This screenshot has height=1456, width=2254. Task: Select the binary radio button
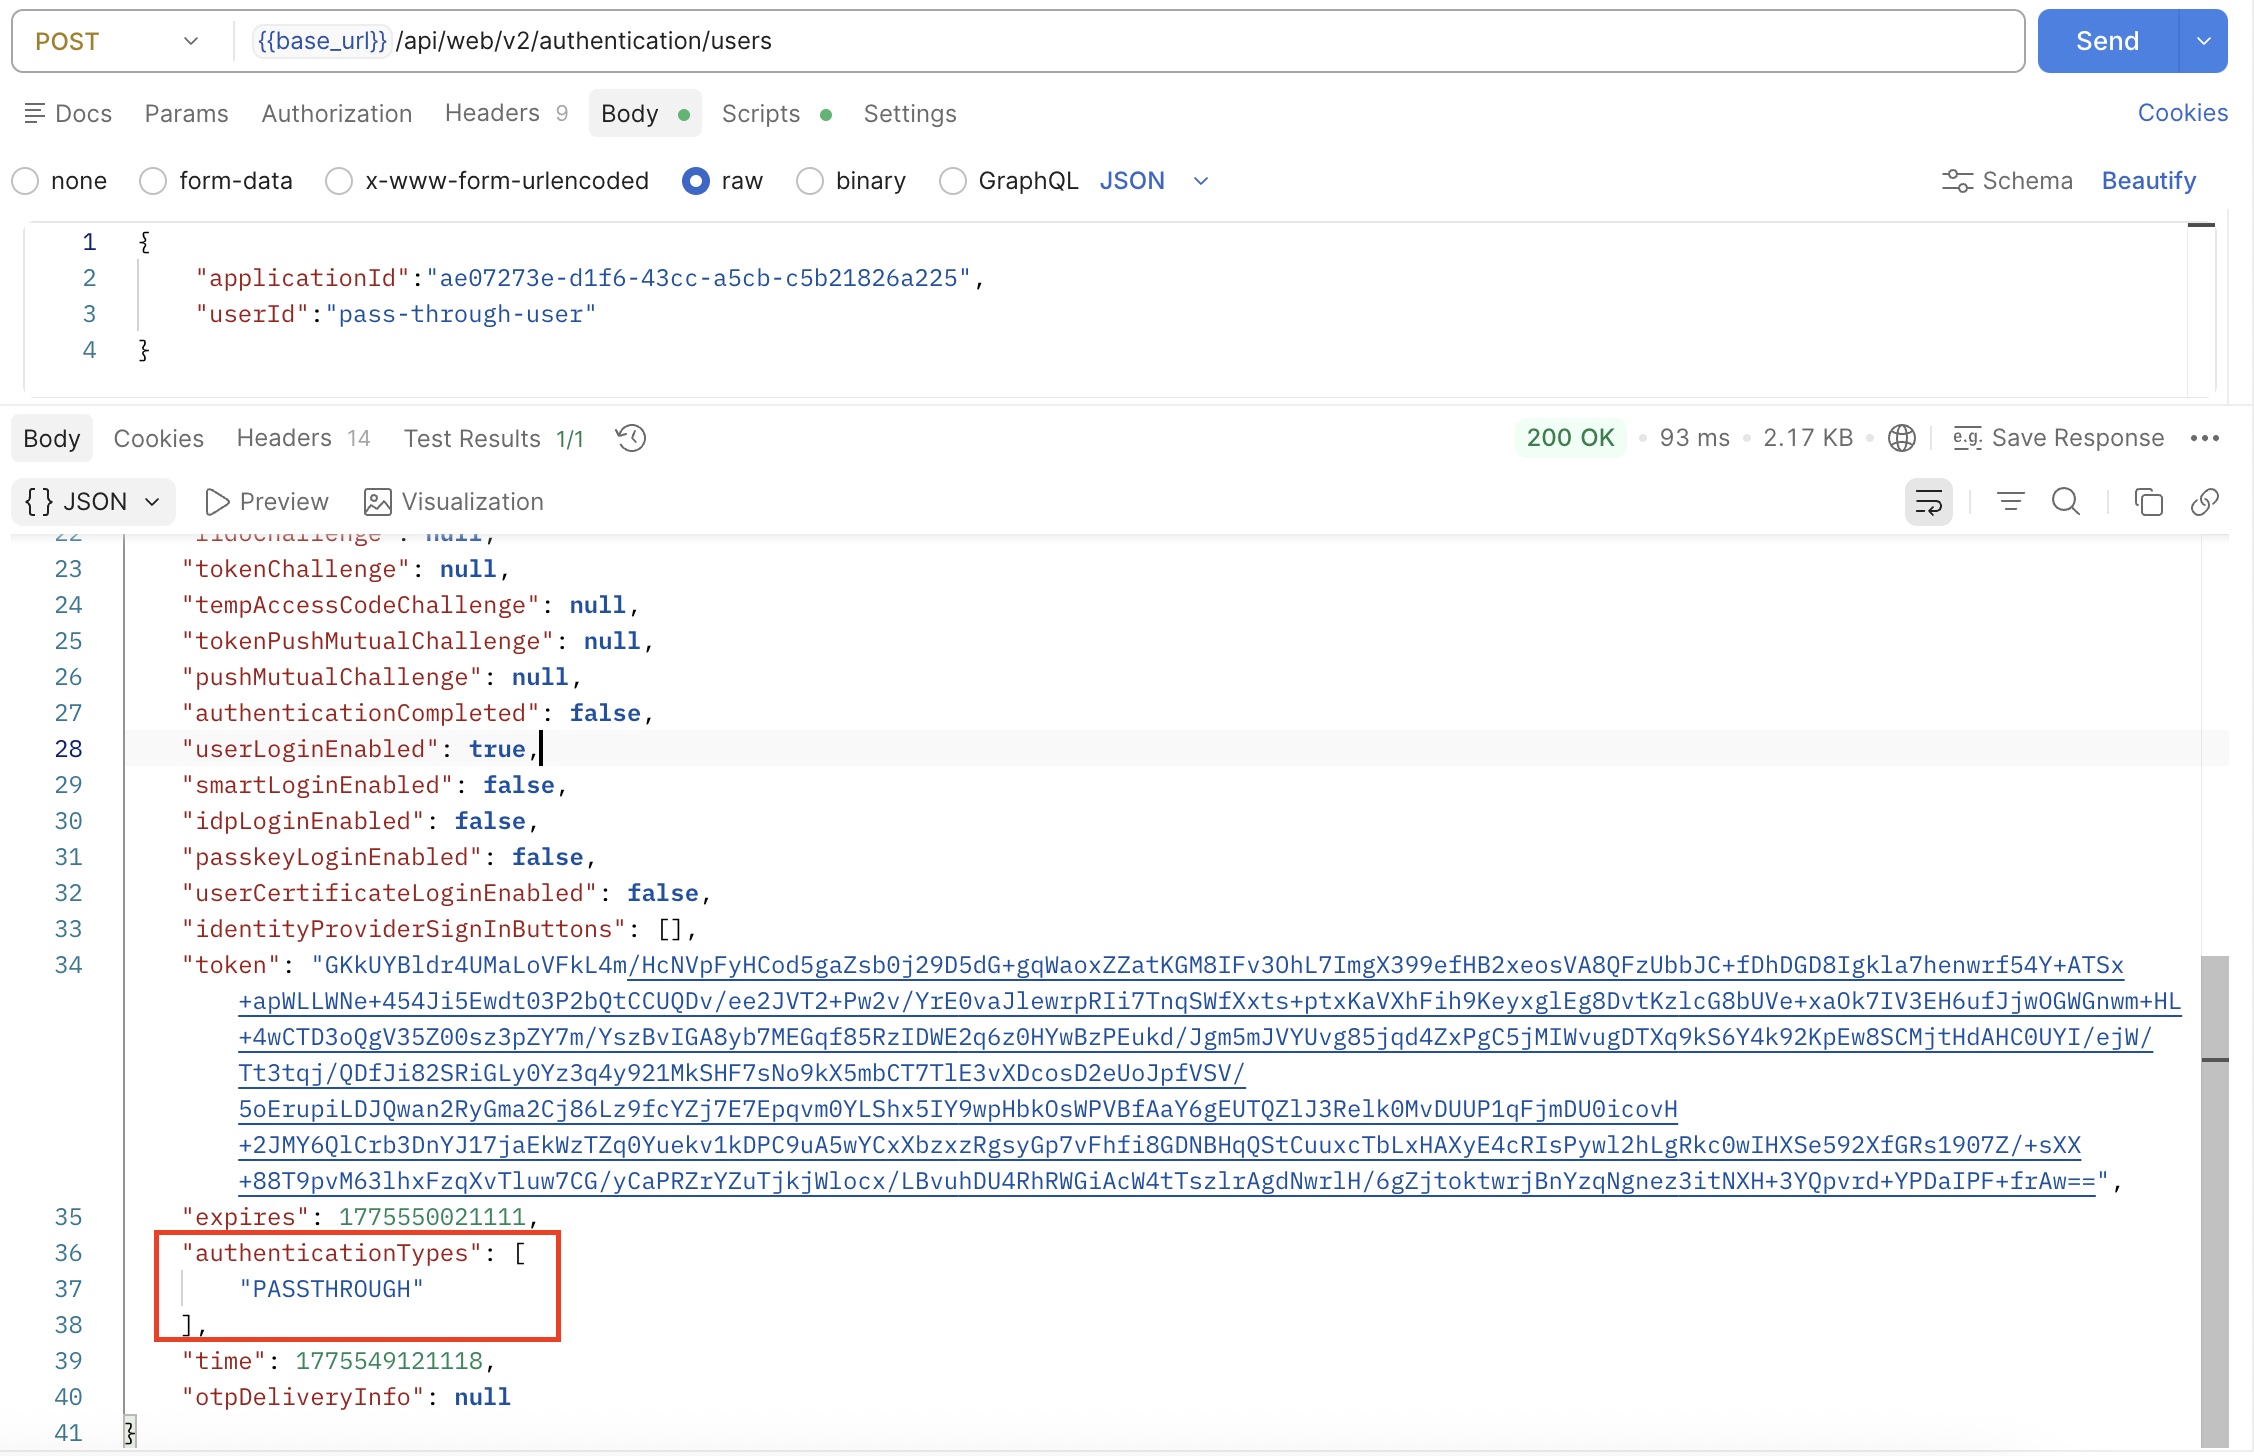[x=810, y=181]
